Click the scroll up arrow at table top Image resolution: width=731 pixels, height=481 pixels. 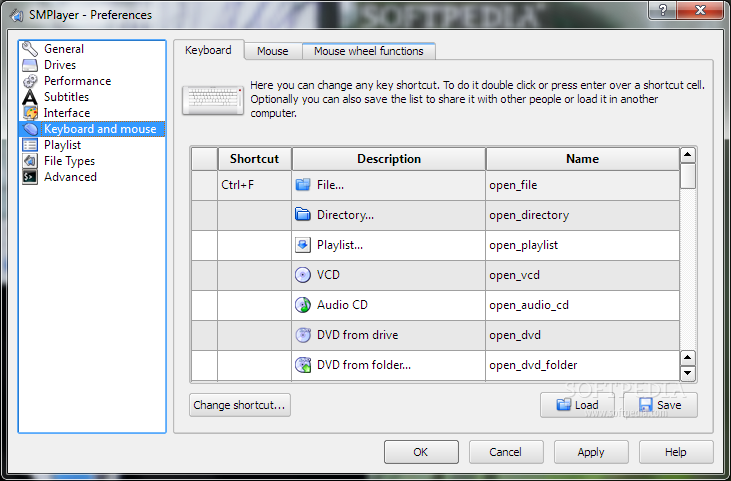(688, 155)
